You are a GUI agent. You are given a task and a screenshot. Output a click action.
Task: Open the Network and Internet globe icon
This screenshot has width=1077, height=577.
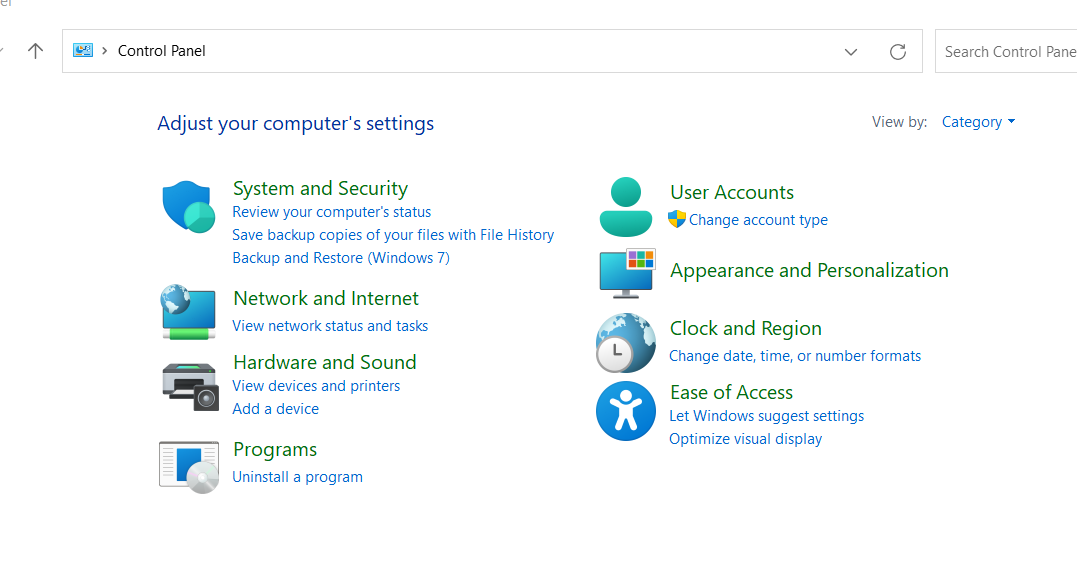tap(189, 312)
